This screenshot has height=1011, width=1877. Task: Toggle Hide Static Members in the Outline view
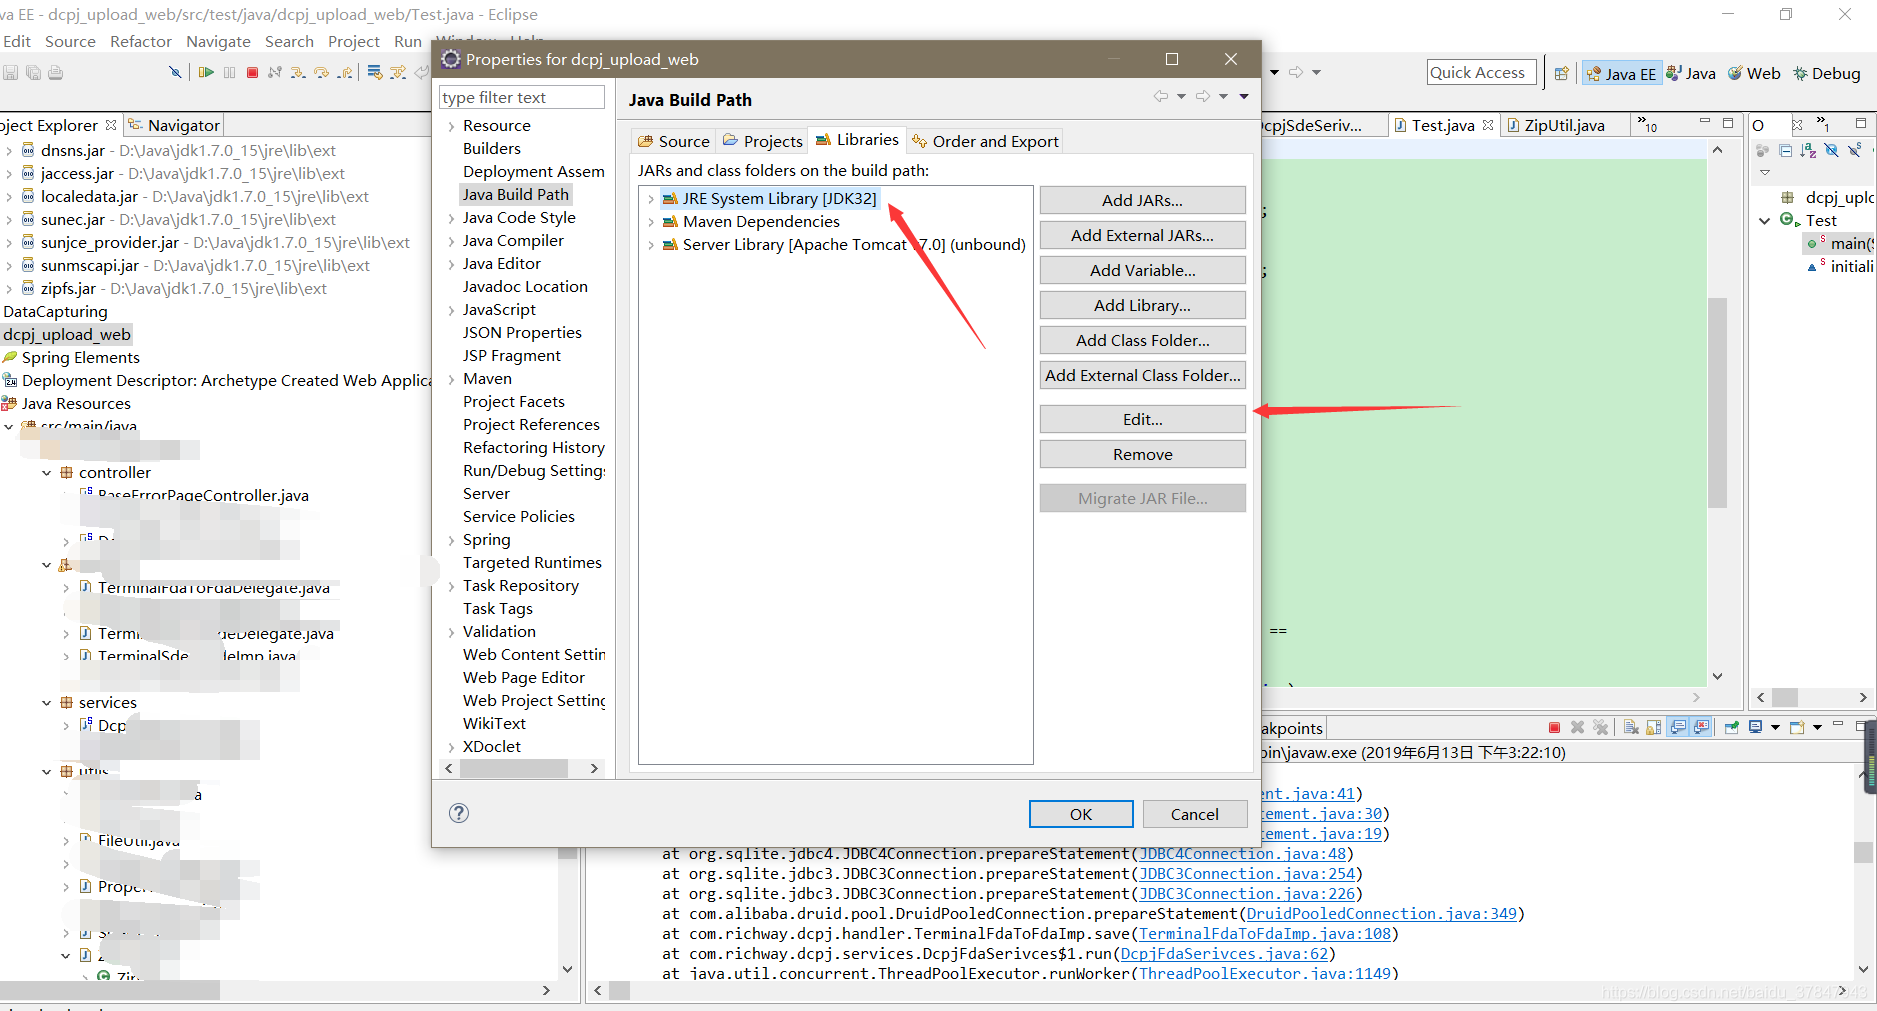pos(1855,150)
